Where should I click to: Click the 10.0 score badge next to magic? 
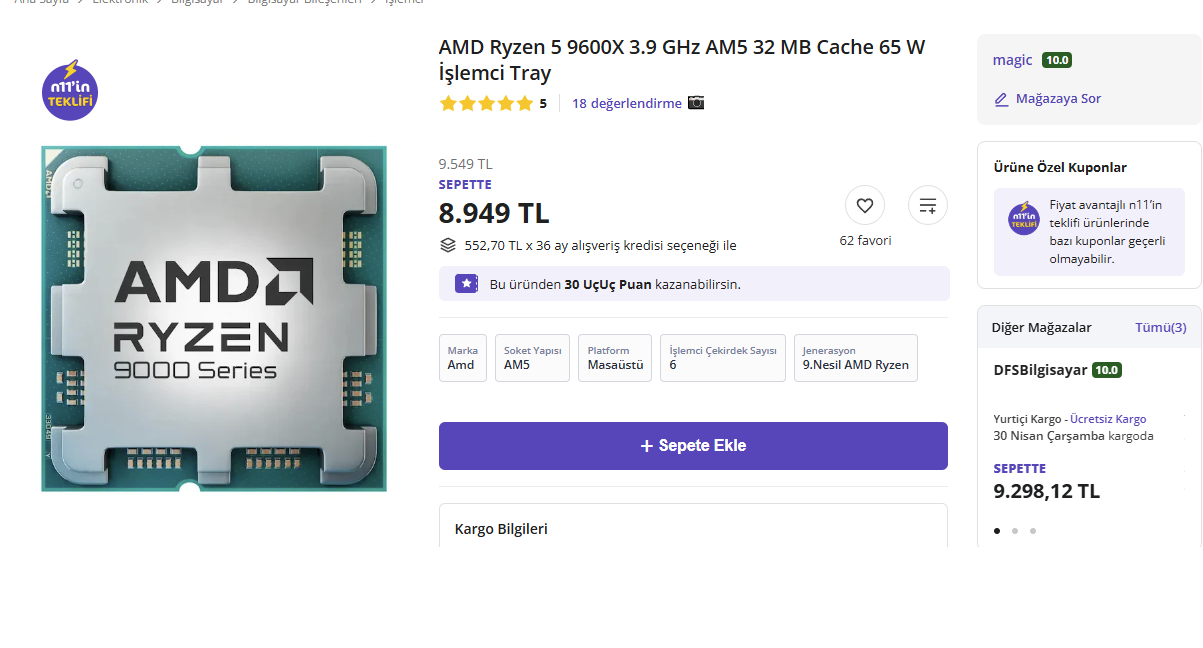pos(1057,60)
